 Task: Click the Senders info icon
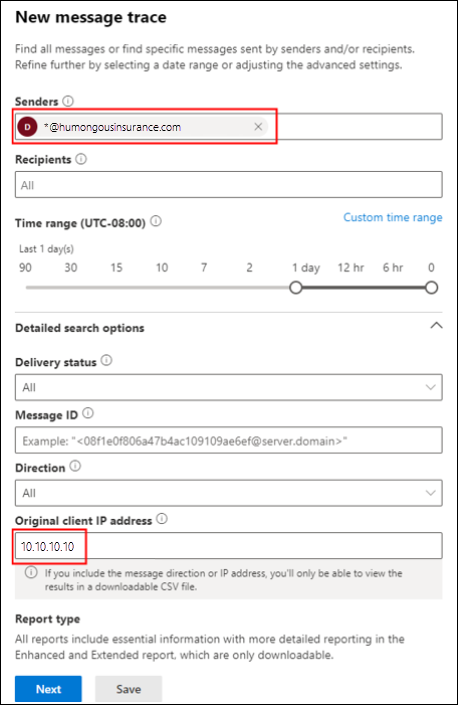68,101
